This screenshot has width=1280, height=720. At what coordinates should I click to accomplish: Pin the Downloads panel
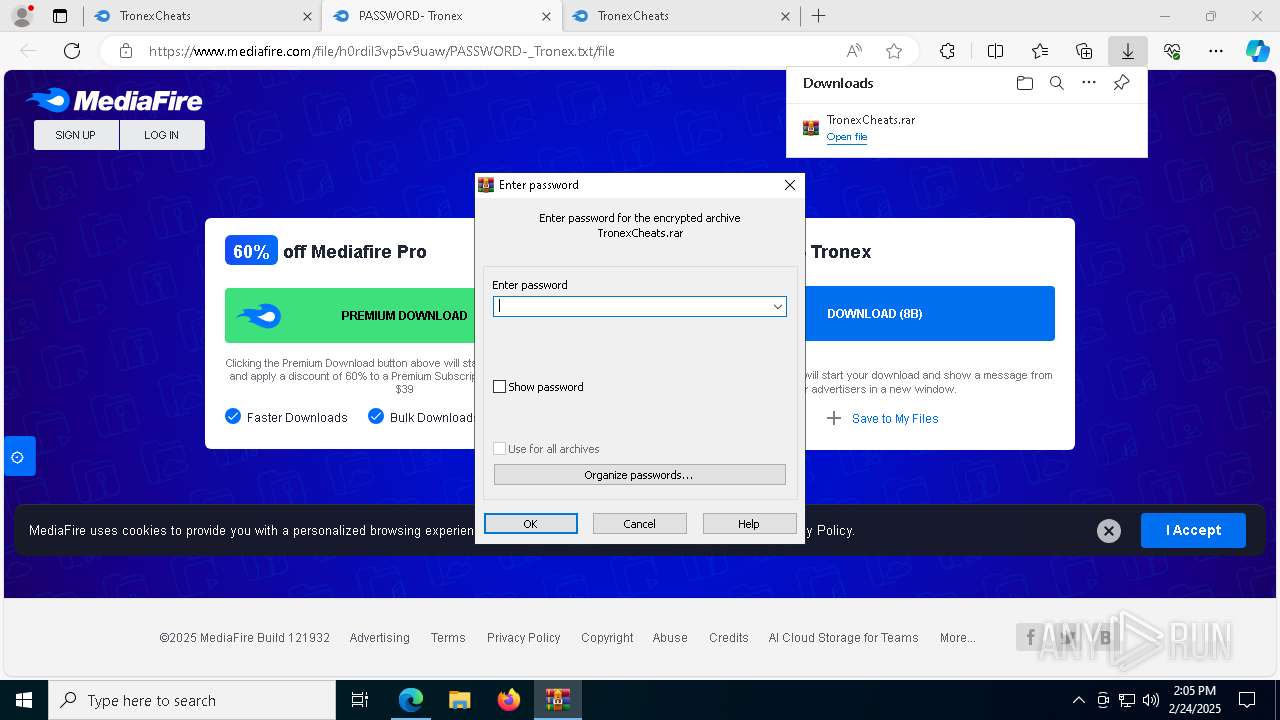click(x=1121, y=83)
